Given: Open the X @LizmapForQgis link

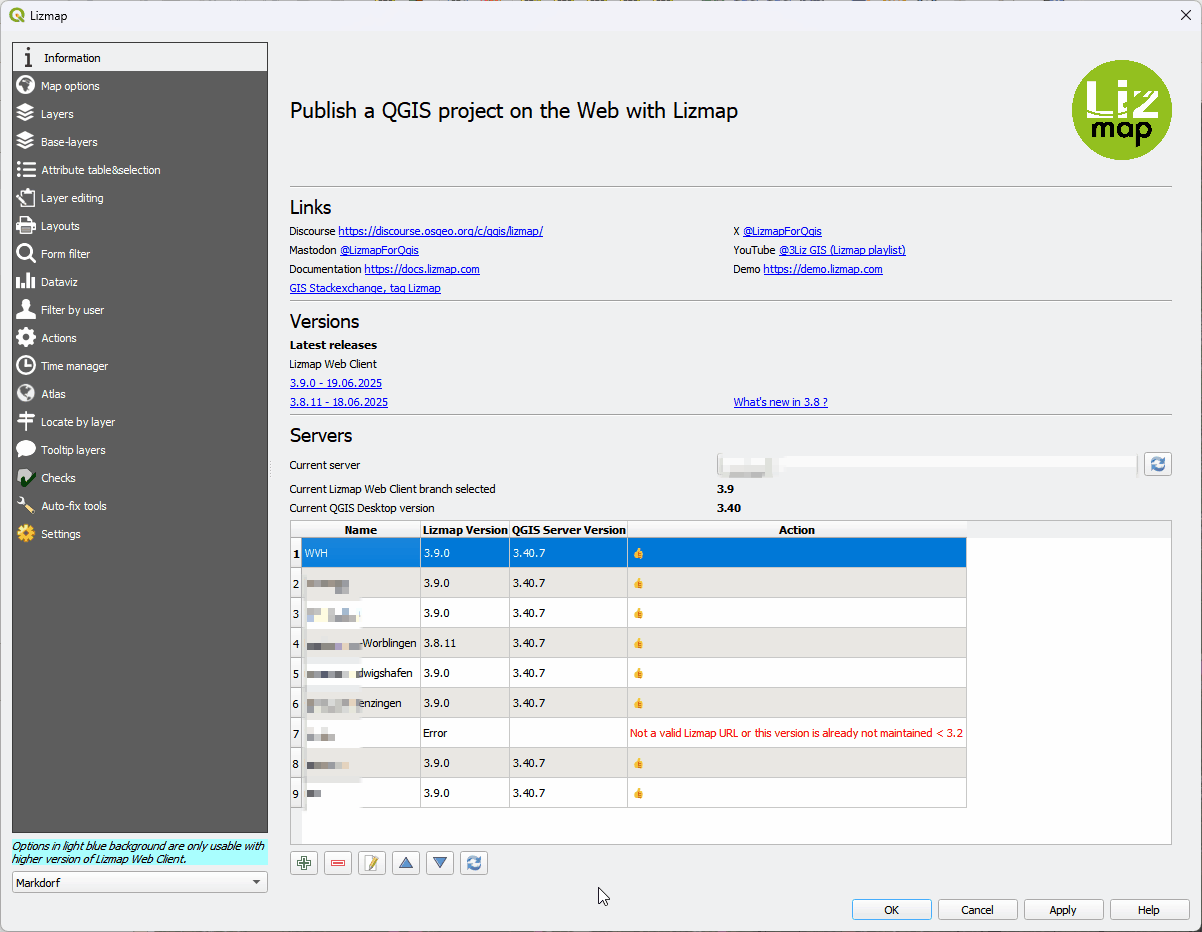Looking at the screenshot, I should 782,231.
